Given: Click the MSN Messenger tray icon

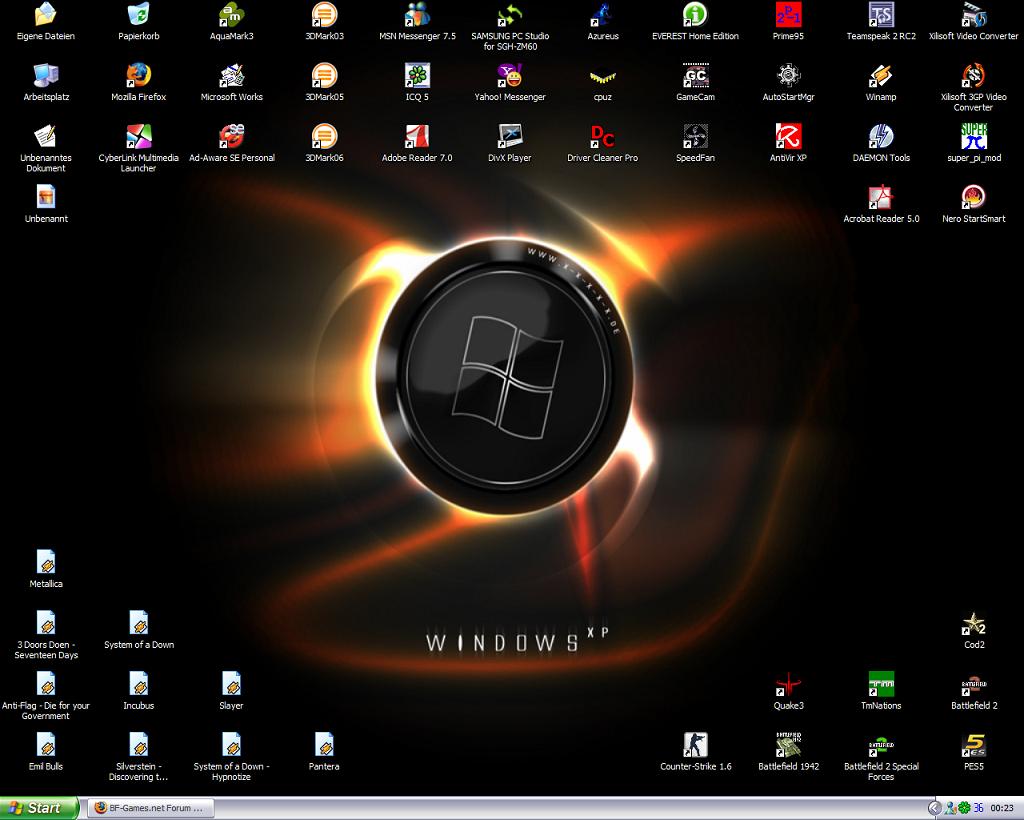Looking at the screenshot, I should 951,808.
